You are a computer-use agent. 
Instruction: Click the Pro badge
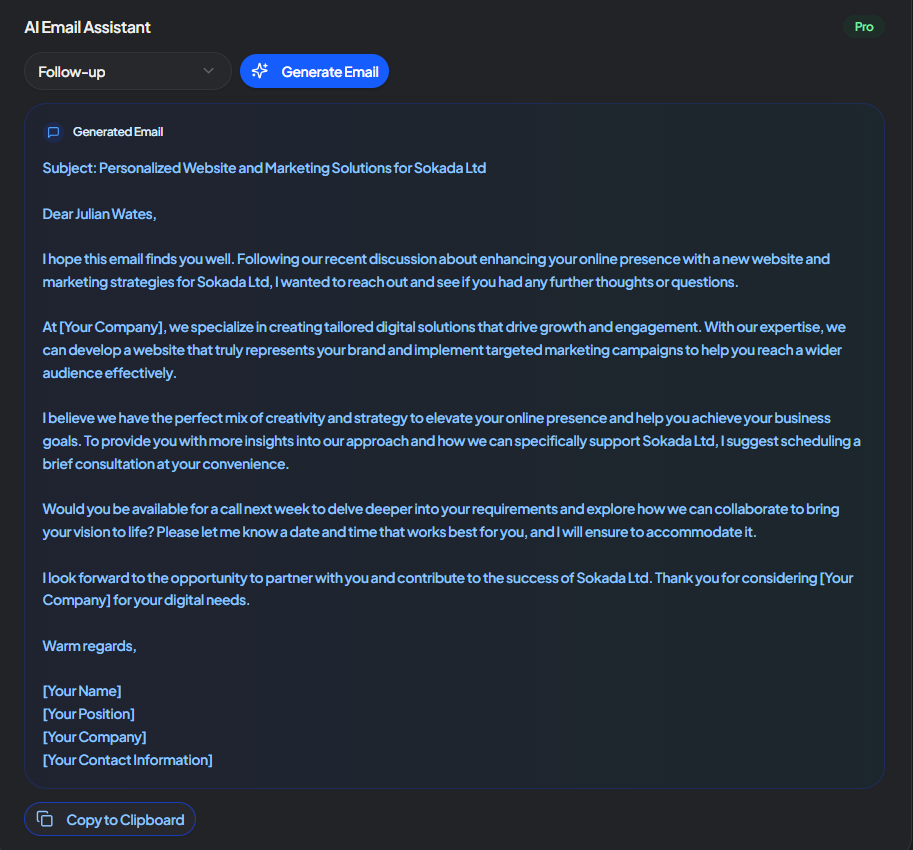(x=864, y=27)
